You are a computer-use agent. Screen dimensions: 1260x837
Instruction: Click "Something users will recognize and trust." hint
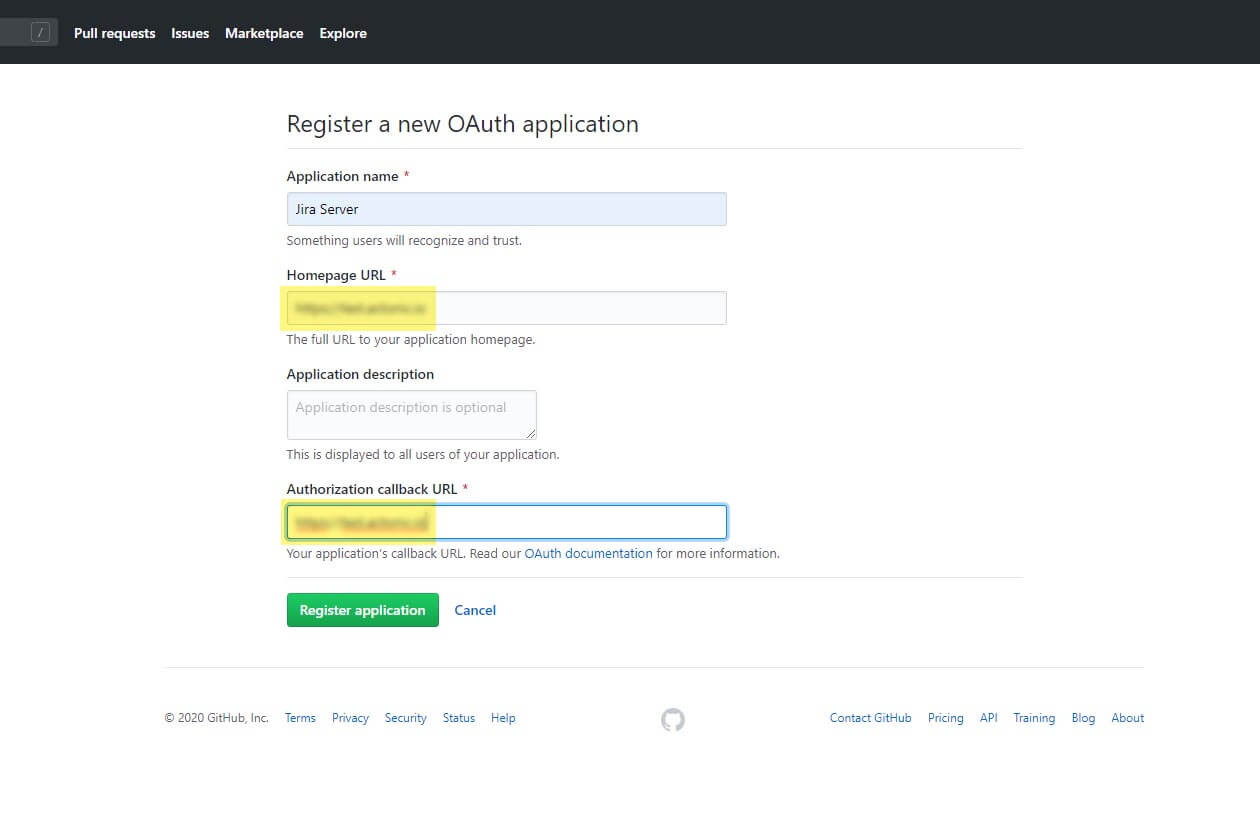click(404, 241)
